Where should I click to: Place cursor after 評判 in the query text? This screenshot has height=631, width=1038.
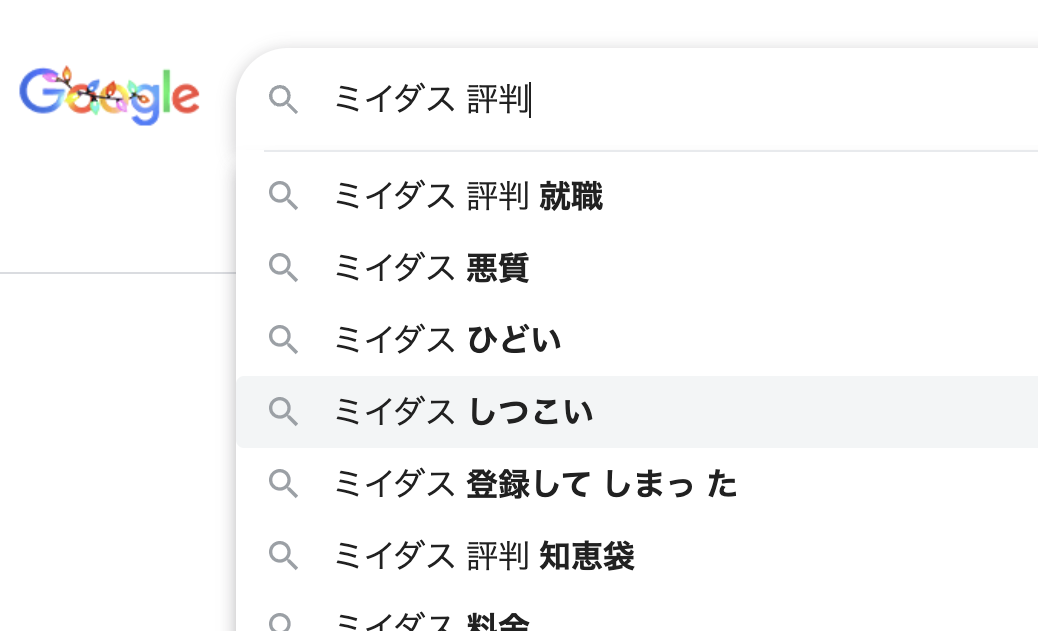click(x=533, y=101)
